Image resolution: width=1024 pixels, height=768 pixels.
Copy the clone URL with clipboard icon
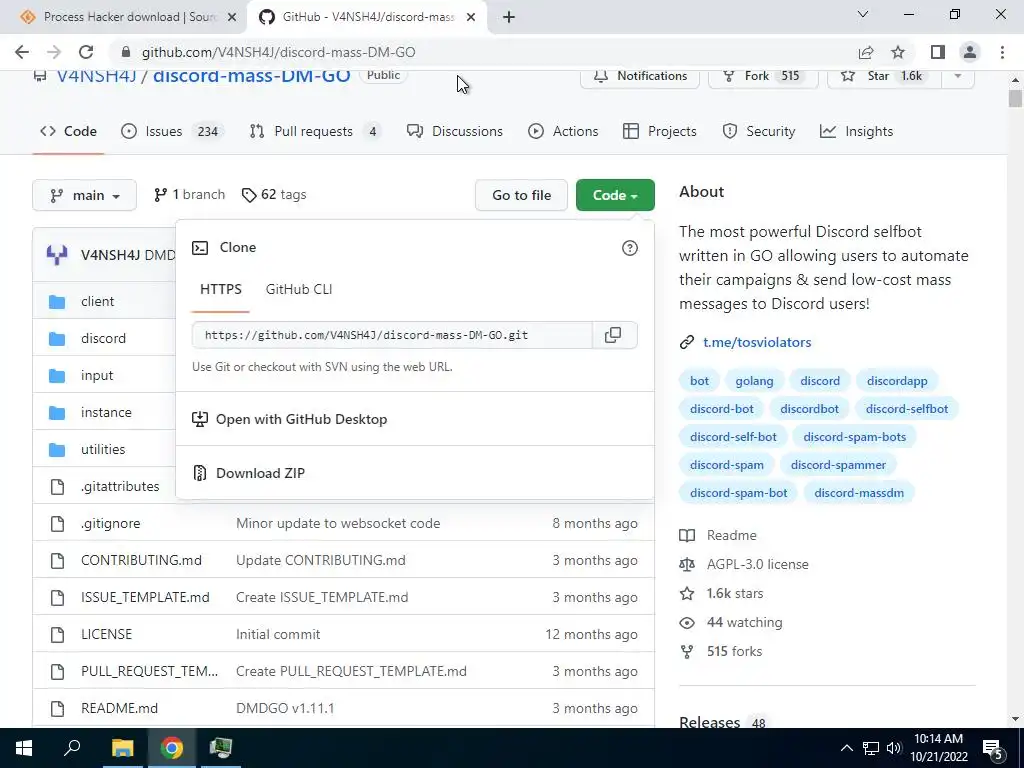pos(613,335)
